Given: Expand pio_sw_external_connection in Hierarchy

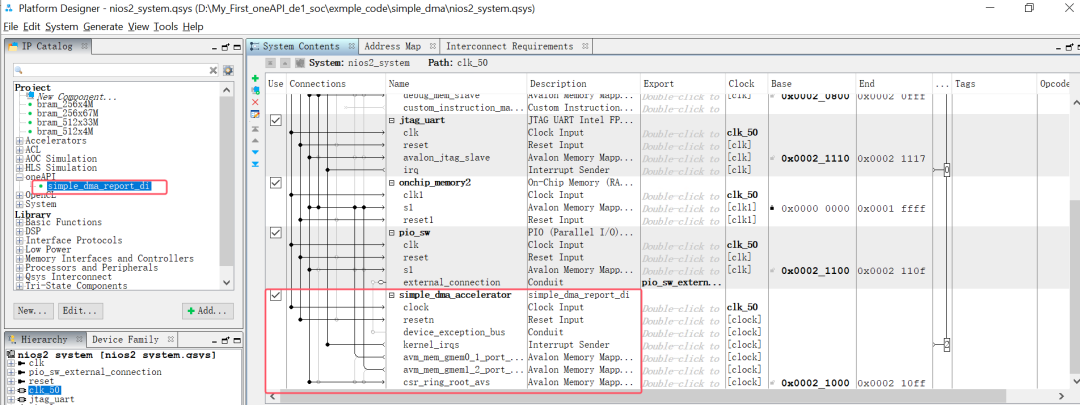Looking at the screenshot, I should (x=11, y=372).
